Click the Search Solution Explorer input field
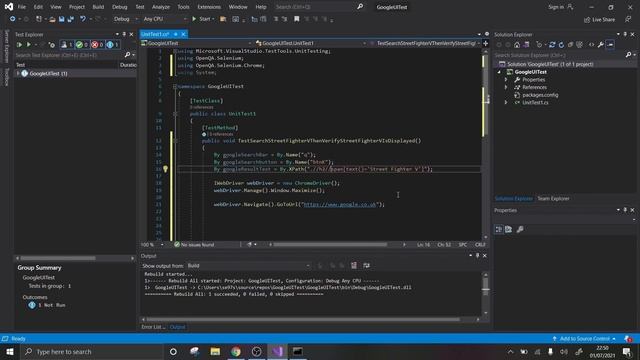 tap(560, 55)
